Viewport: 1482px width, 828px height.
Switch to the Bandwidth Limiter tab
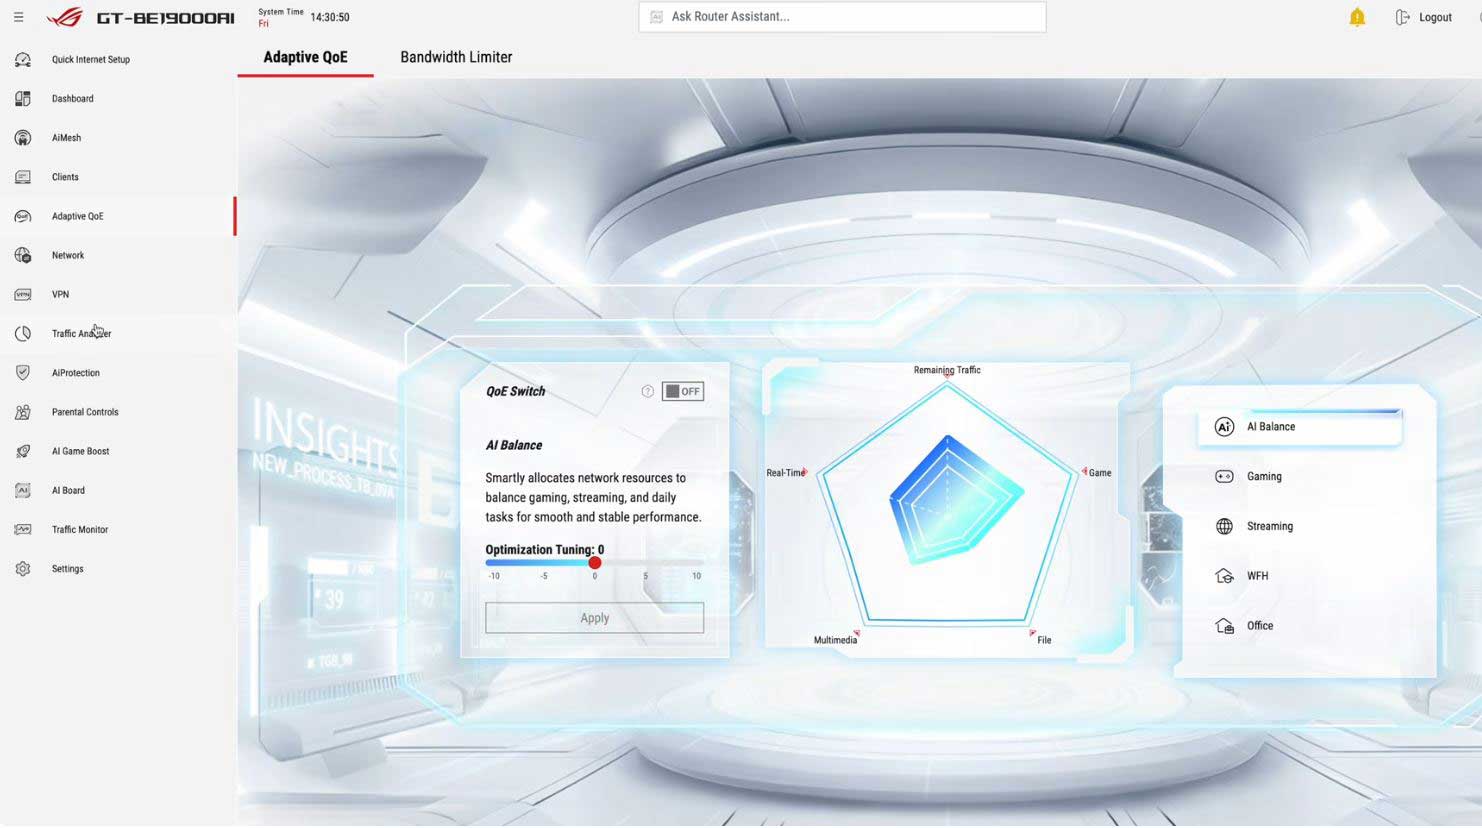pos(456,57)
